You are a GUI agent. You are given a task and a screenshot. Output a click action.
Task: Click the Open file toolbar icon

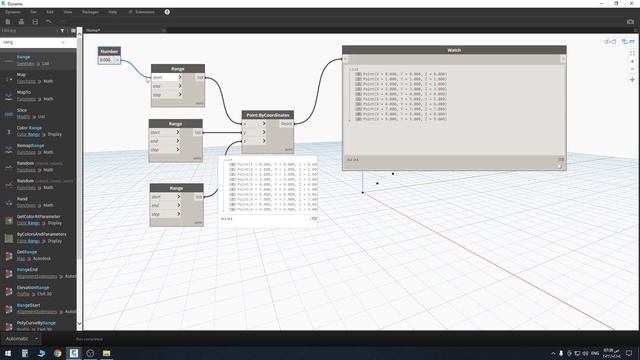pos(21,22)
